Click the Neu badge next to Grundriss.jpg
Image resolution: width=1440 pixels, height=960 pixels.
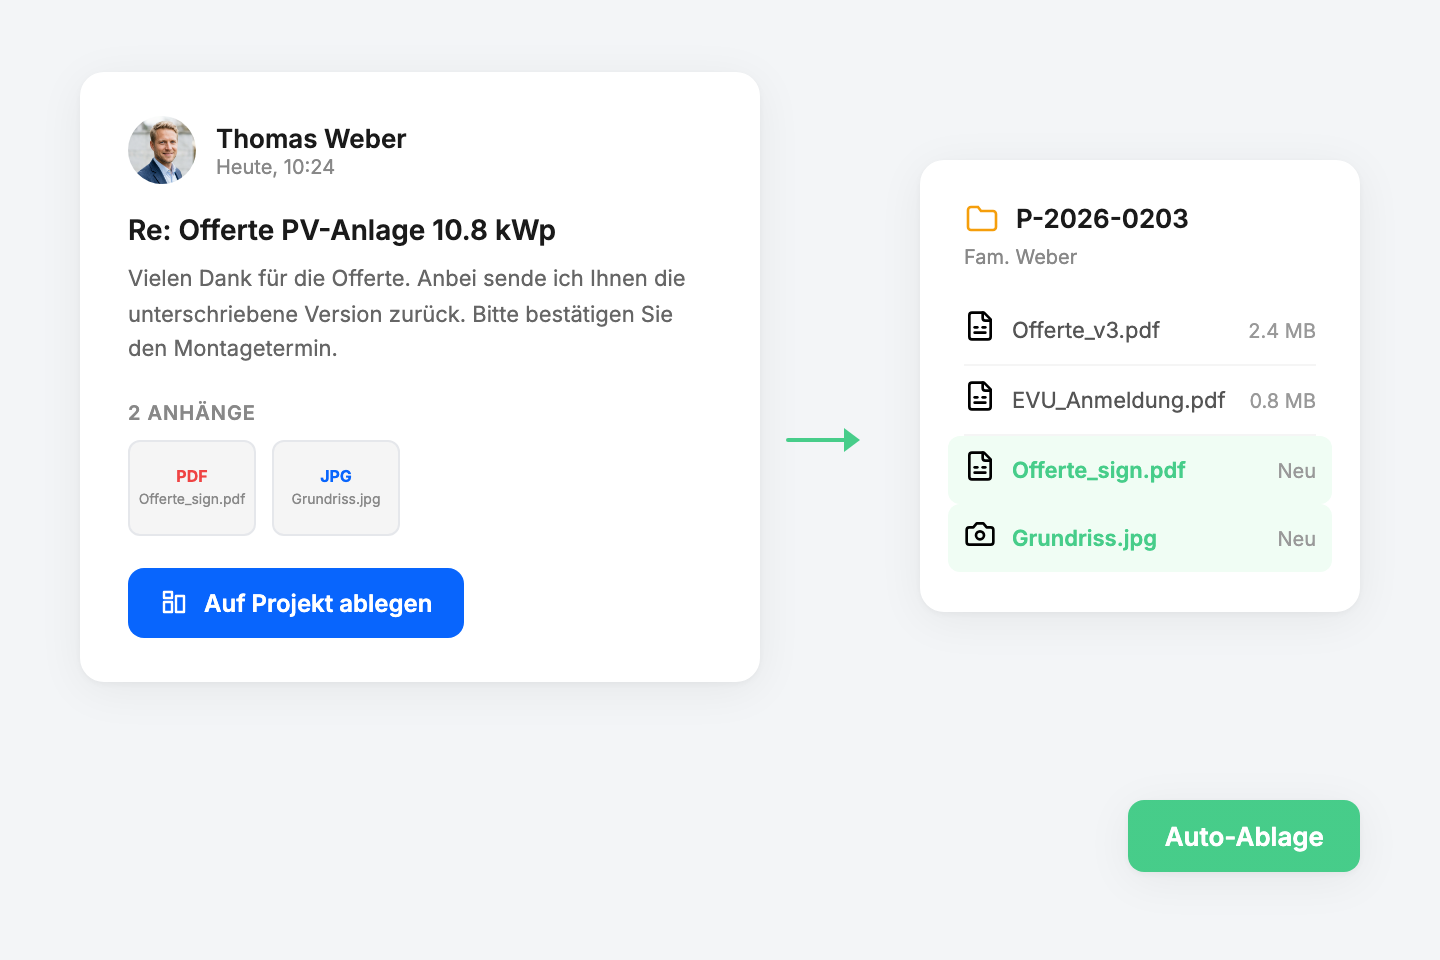[x=1296, y=539]
